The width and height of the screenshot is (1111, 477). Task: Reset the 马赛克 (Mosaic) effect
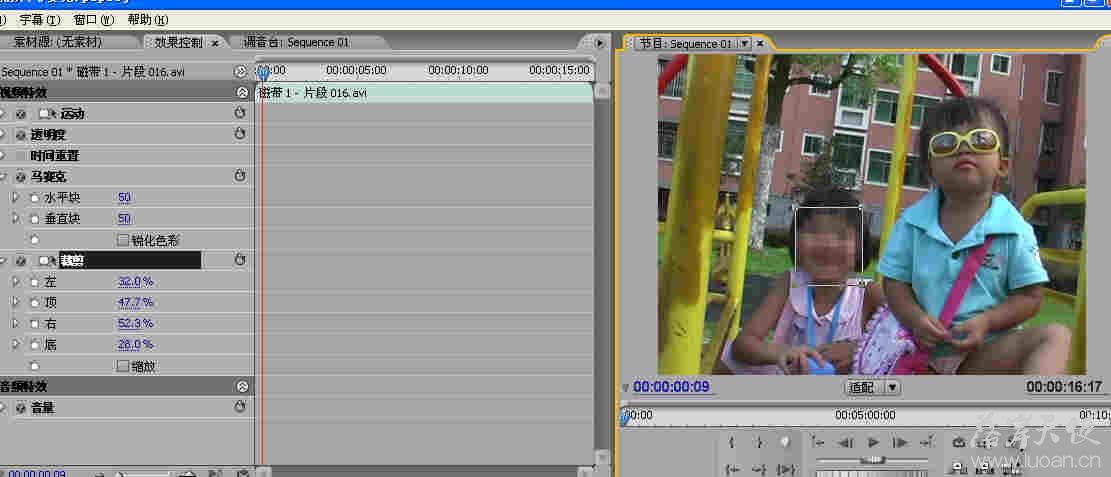click(x=239, y=176)
